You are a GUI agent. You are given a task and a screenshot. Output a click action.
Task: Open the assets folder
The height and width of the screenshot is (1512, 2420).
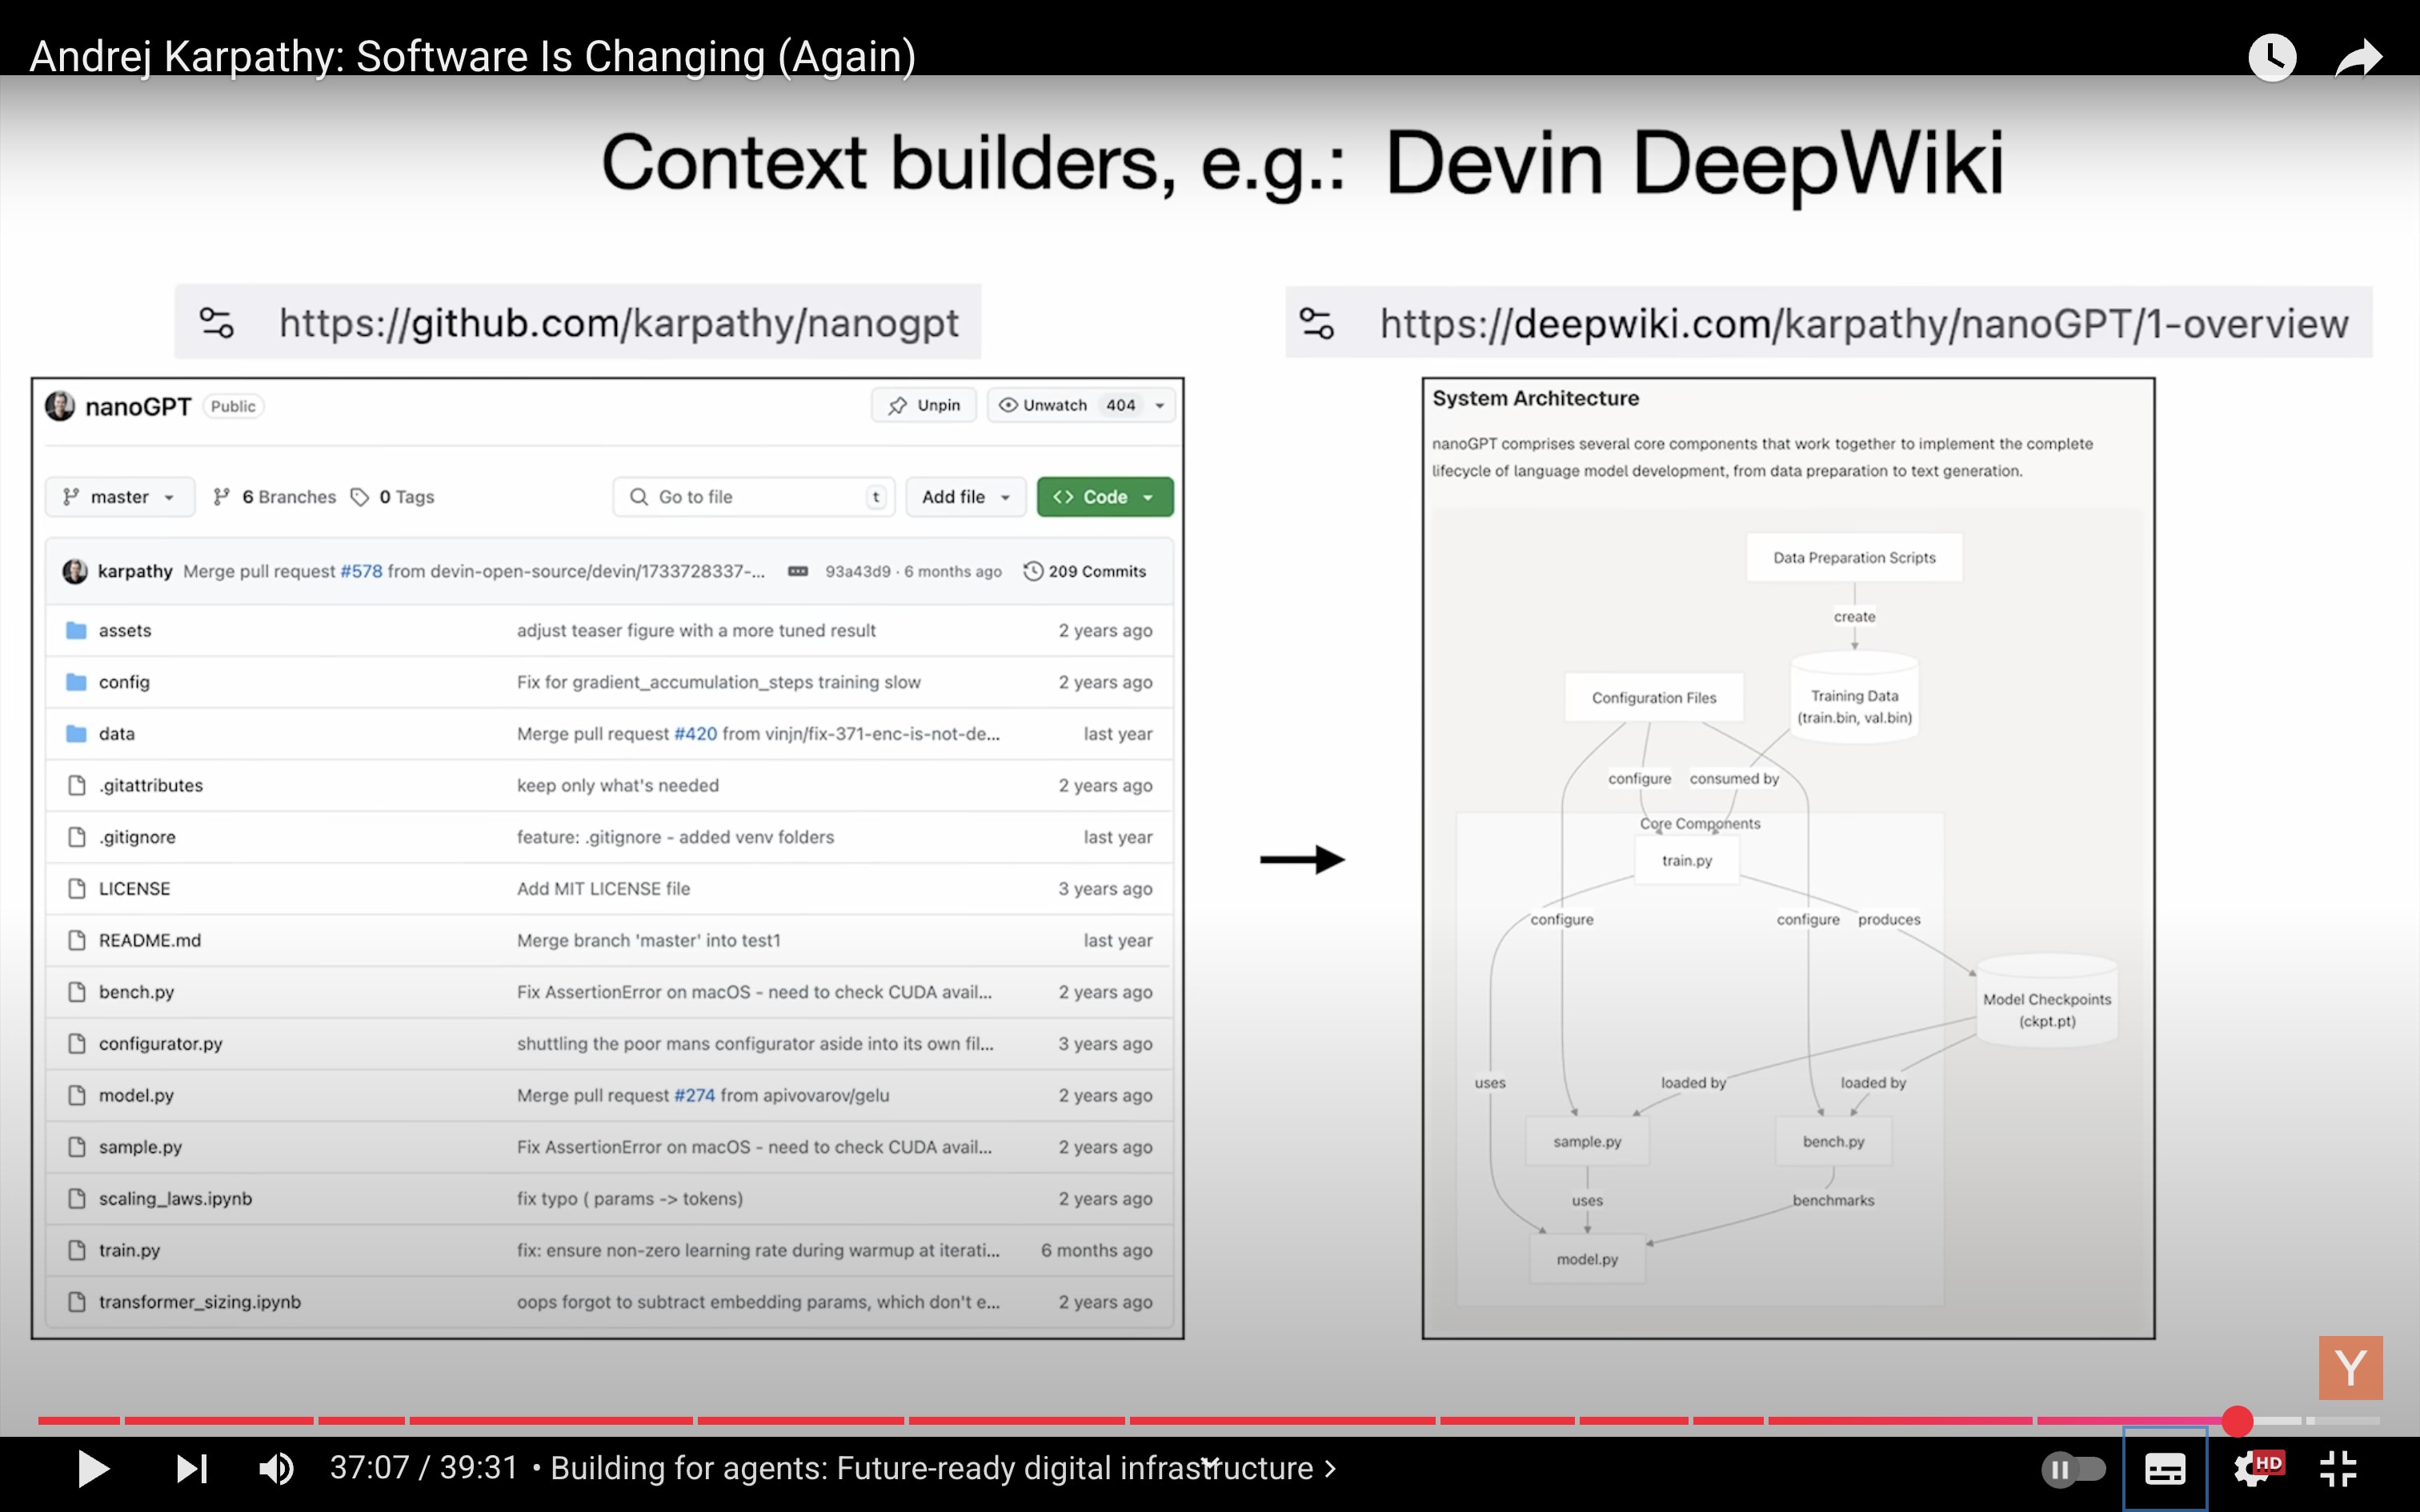pos(125,630)
